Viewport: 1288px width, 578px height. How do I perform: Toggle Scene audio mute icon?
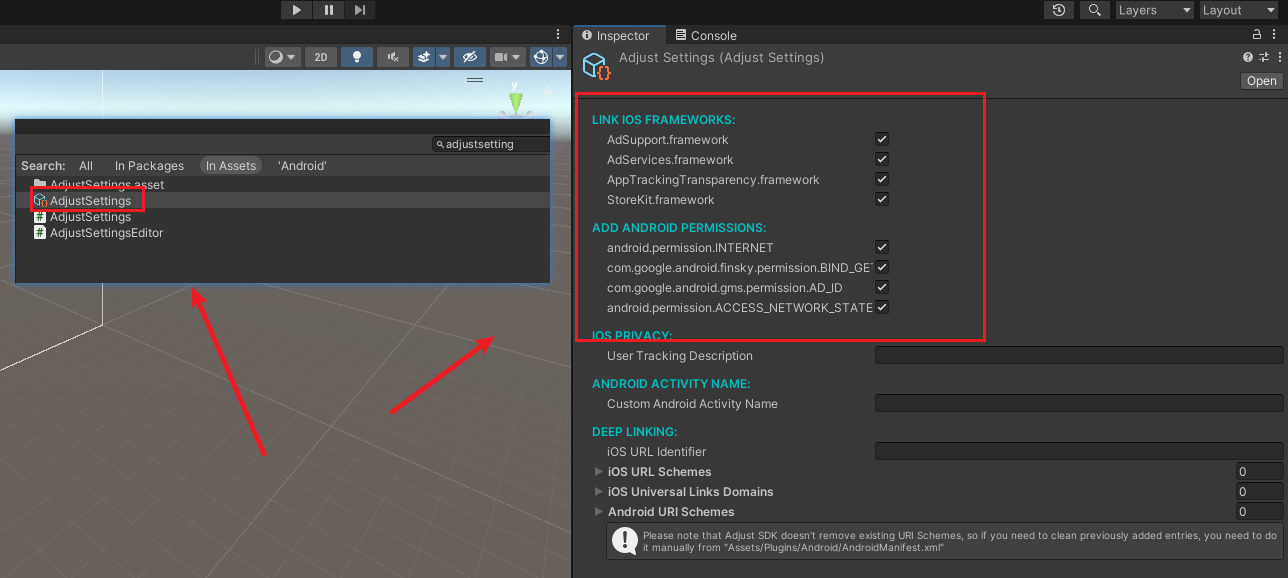tap(394, 57)
